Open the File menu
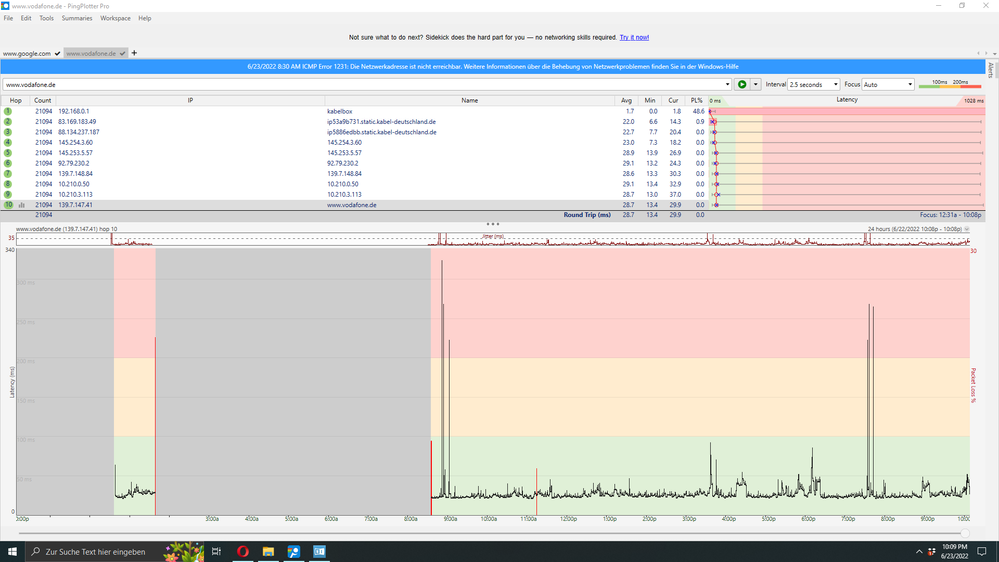The width and height of the screenshot is (999, 562). pos(8,18)
